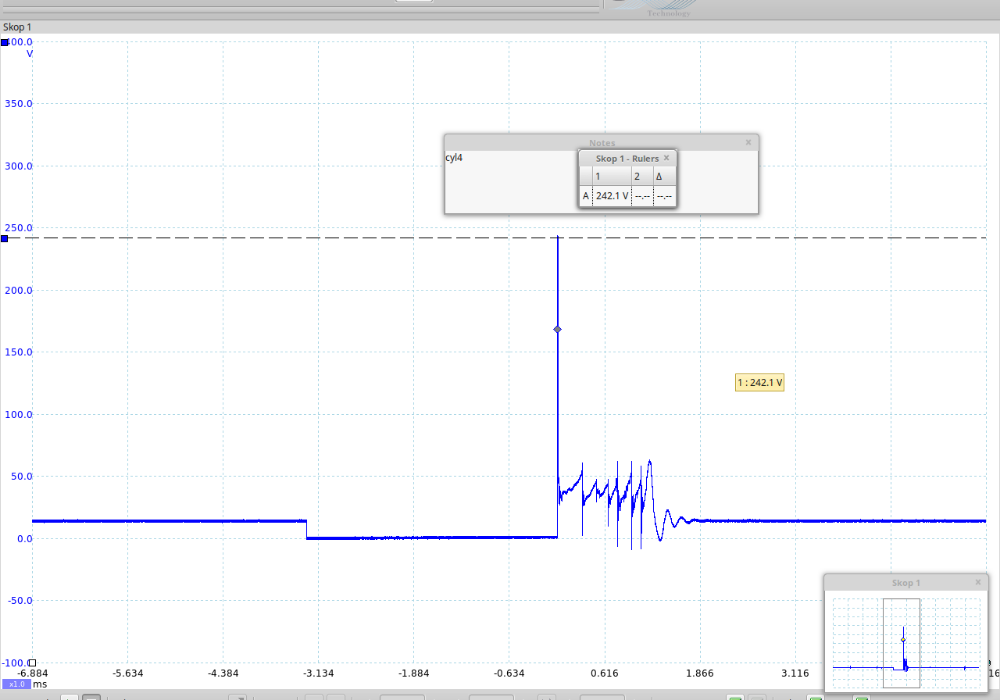Click the delta (Δ) column header

click(x=659, y=177)
